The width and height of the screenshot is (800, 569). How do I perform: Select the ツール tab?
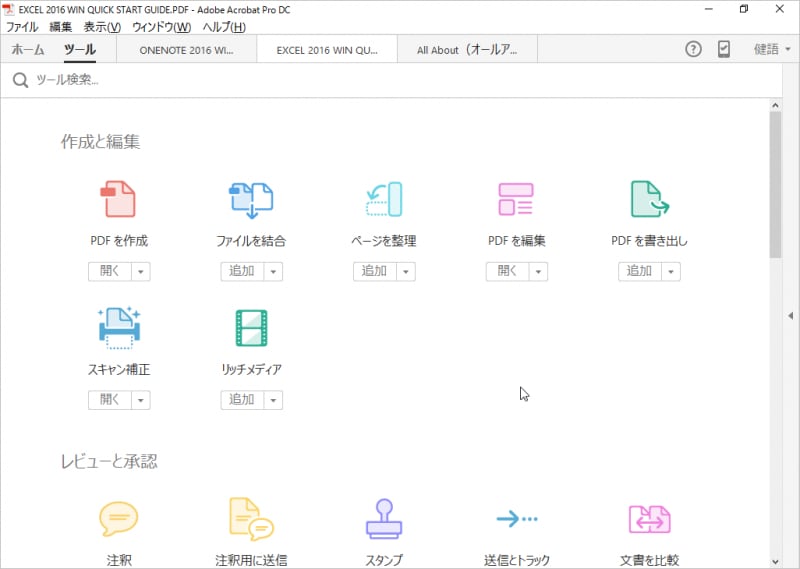(x=80, y=50)
